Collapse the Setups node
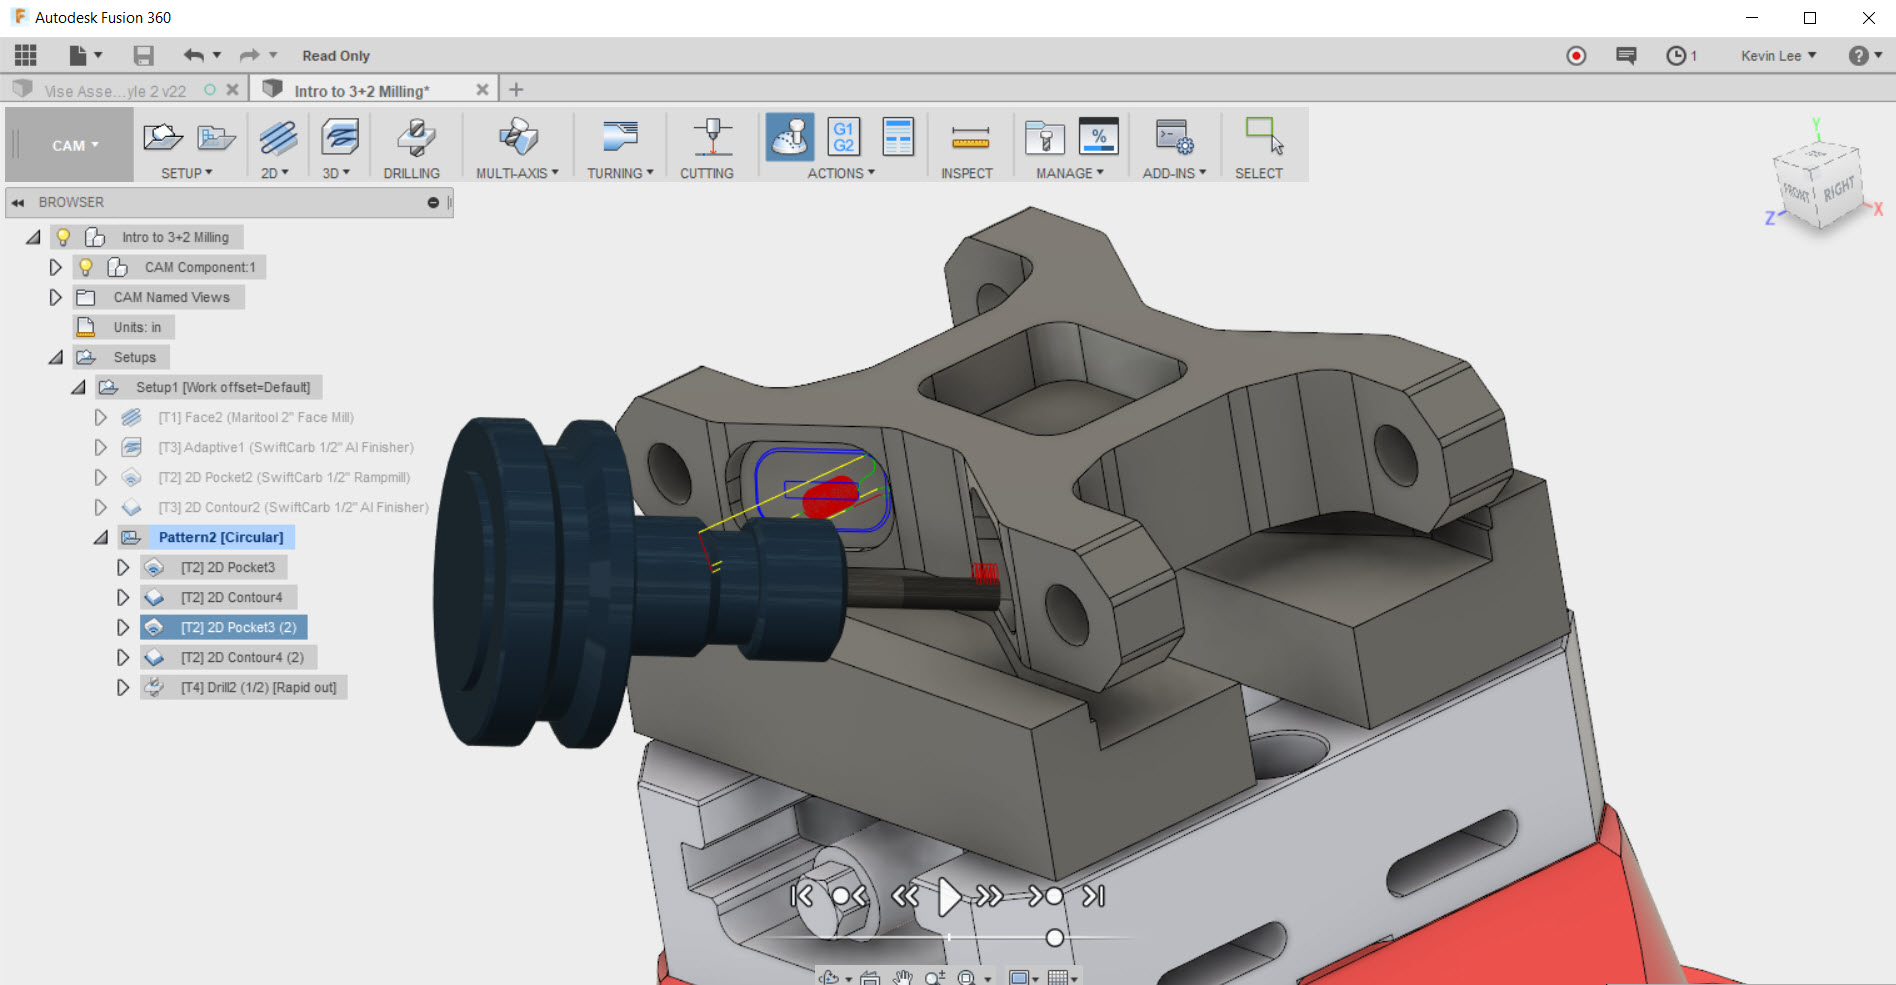Viewport: 1896px width, 985px height. pos(56,357)
